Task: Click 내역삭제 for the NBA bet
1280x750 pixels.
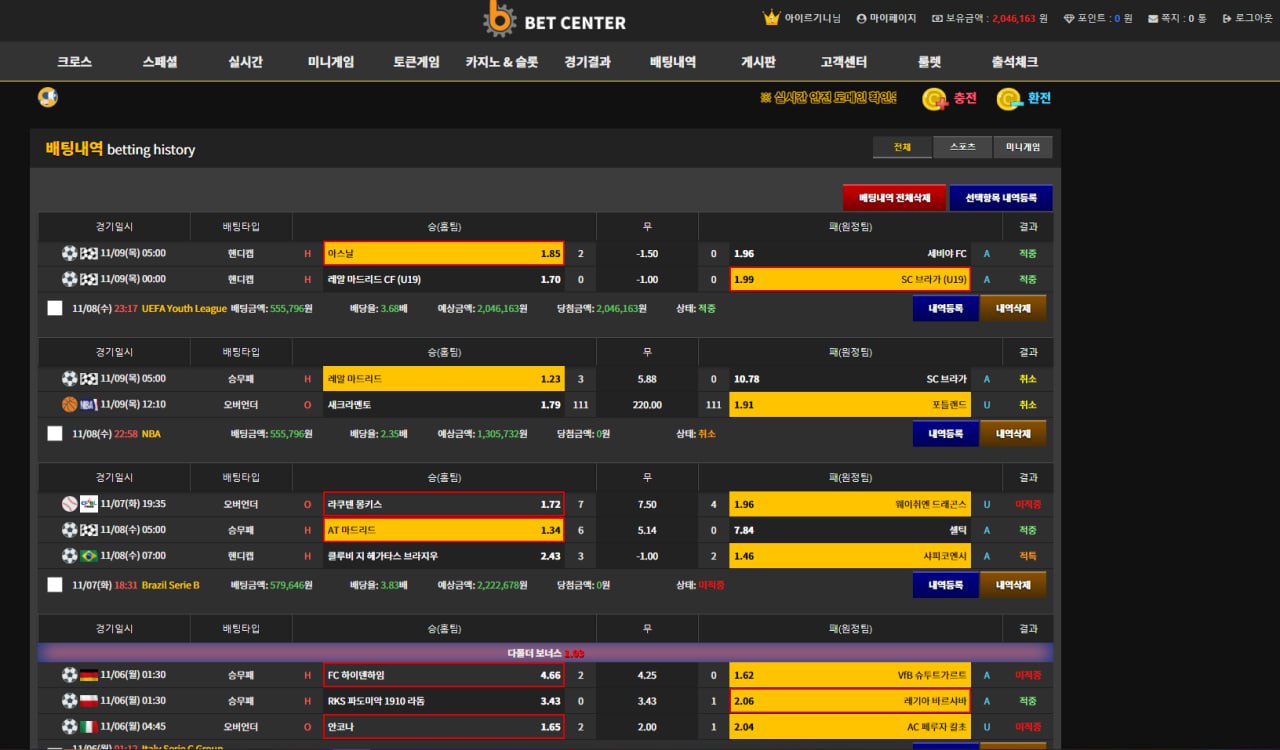Action: click(1013, 434)
